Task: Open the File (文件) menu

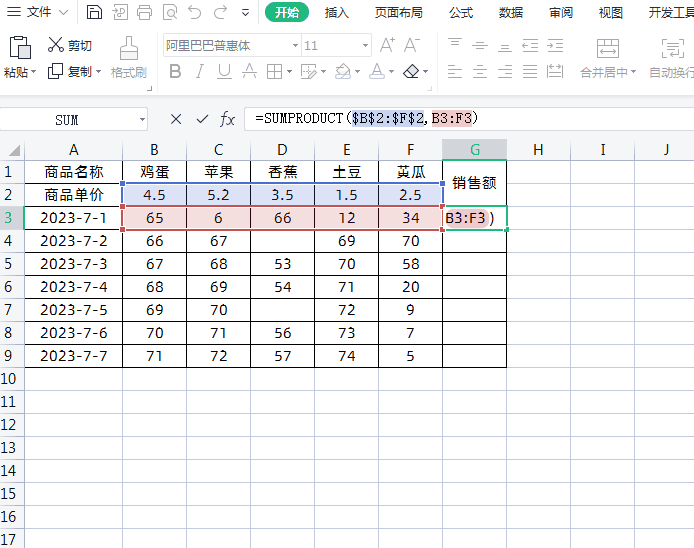Action: point(38,12)
